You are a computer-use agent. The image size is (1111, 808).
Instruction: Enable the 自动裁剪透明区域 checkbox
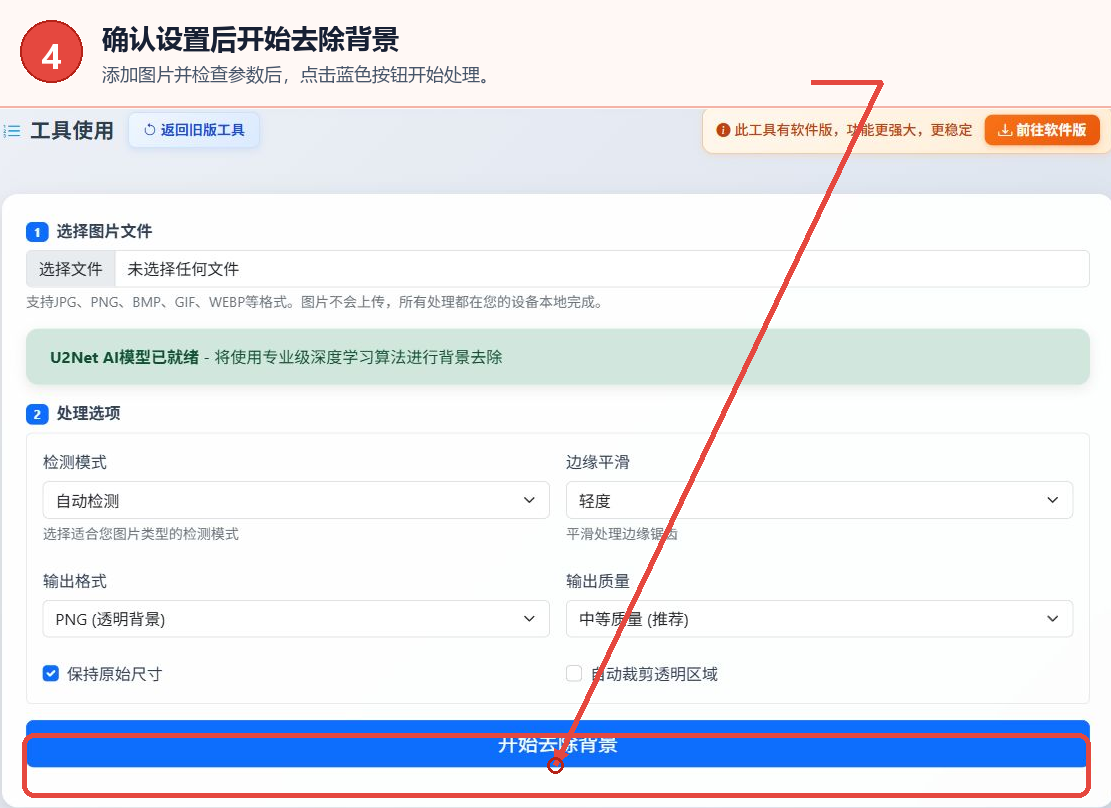(574, 673)
